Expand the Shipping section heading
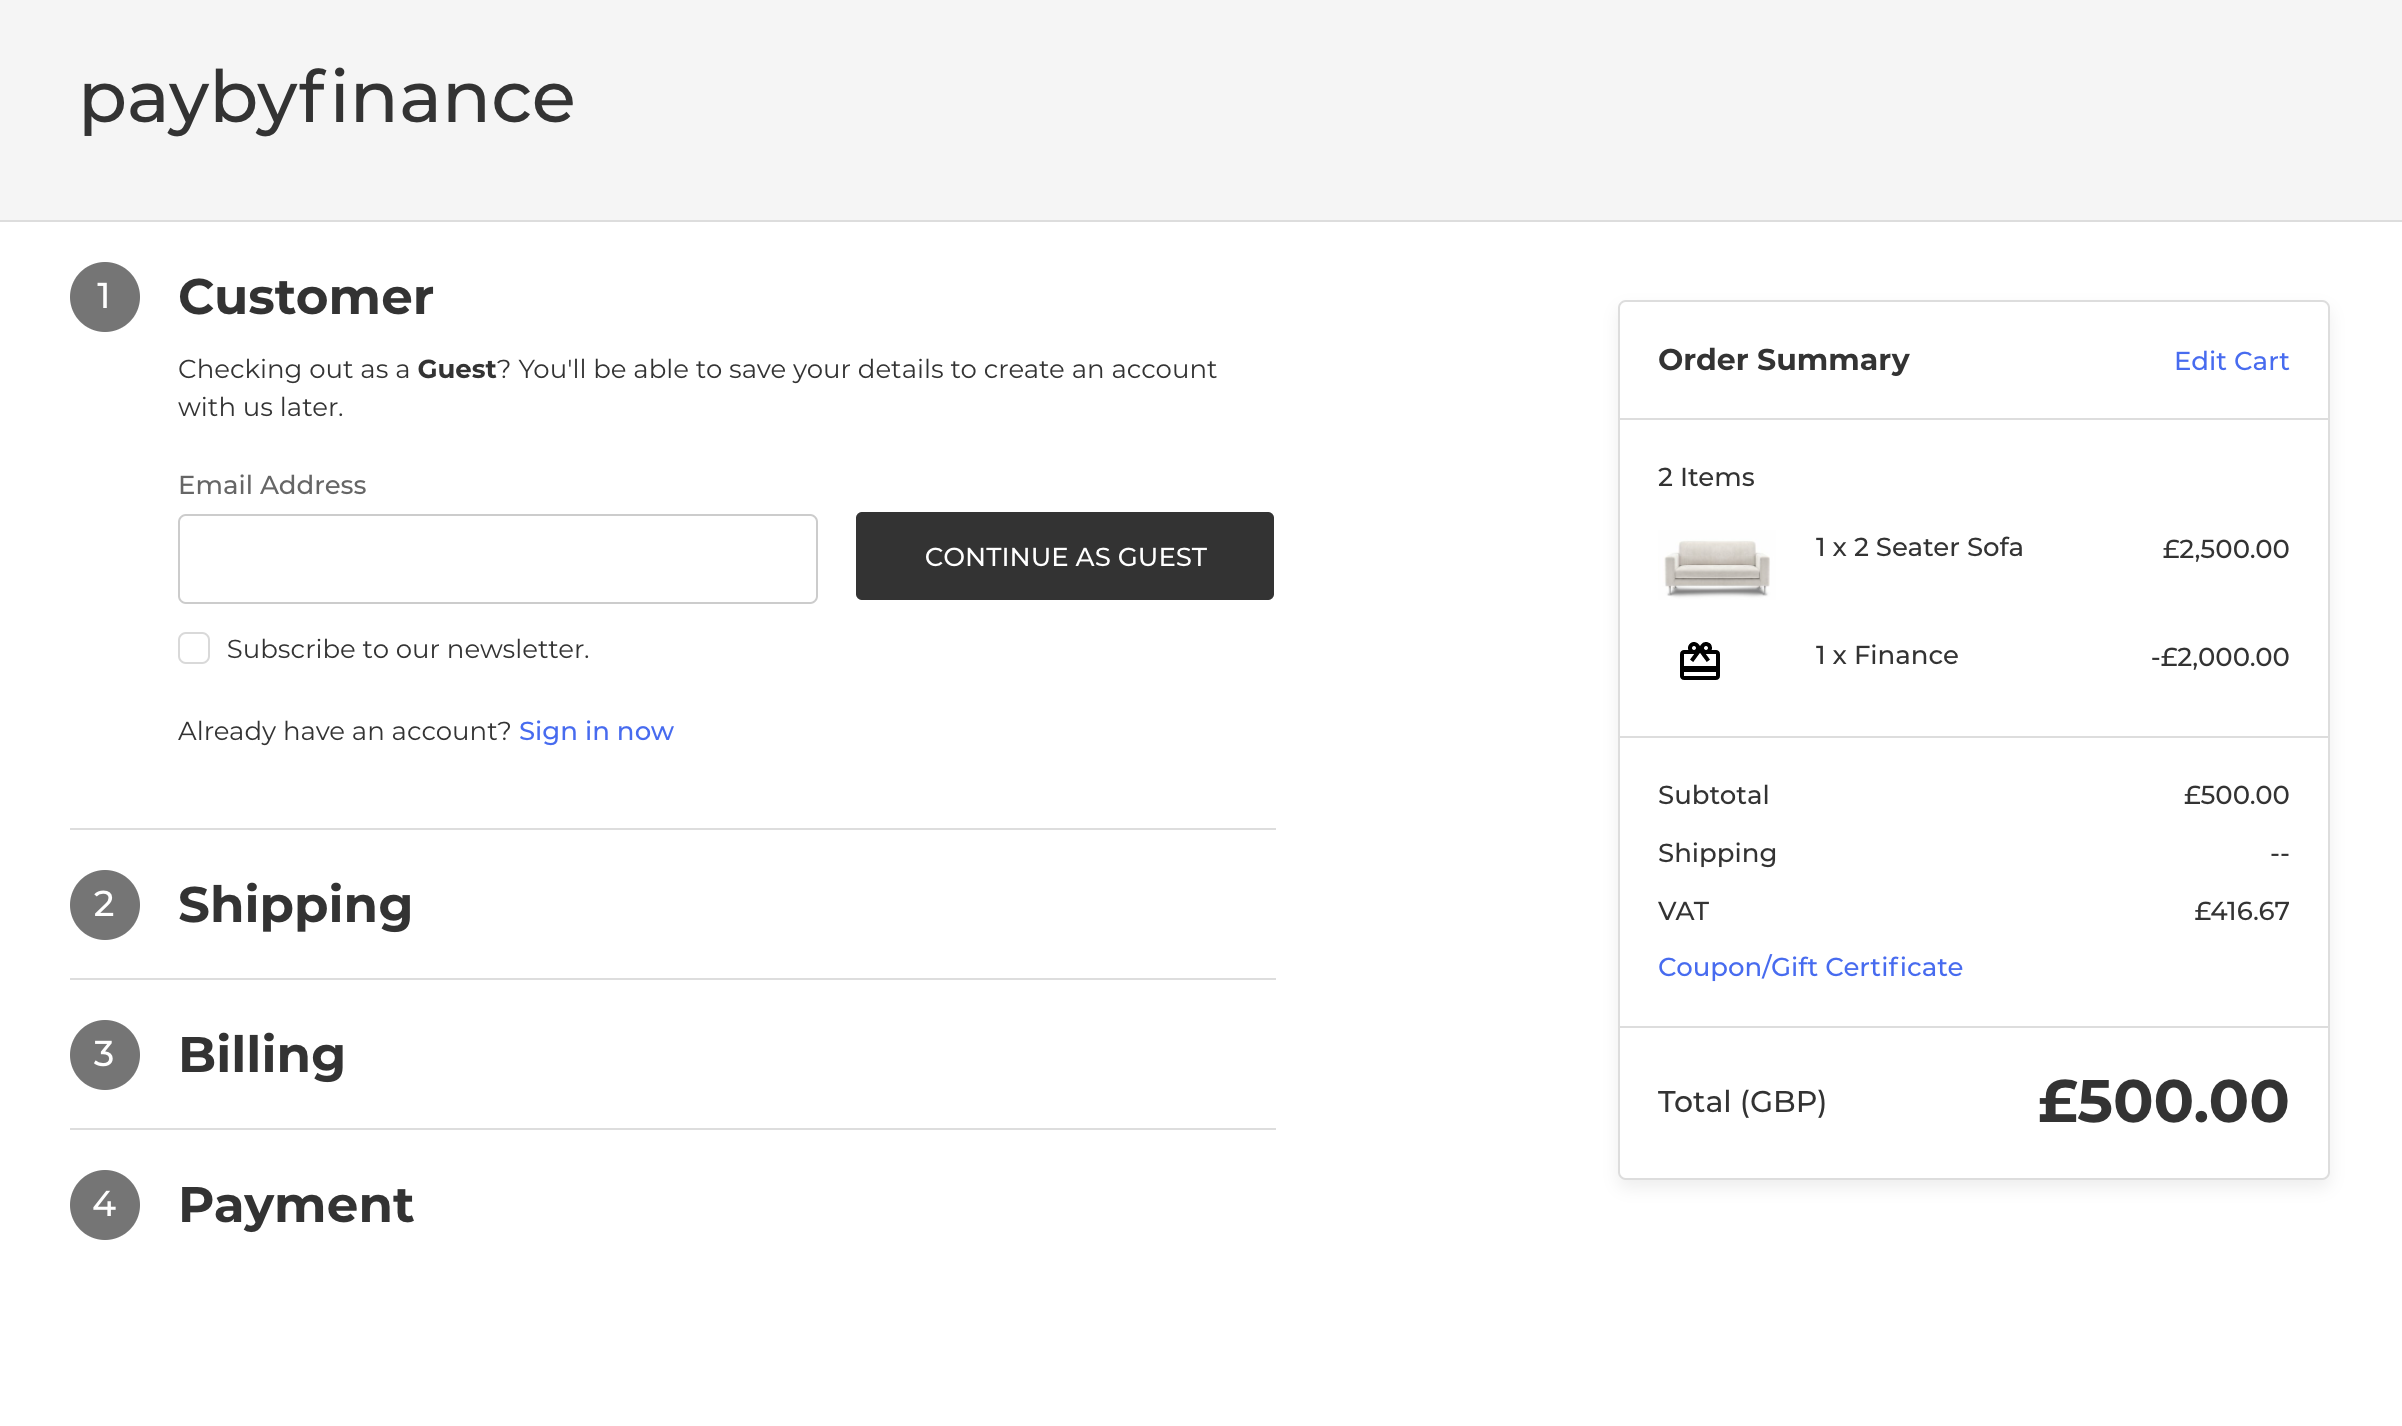This screenshot has height=1426, width=2402. click(x=295, y=905)
